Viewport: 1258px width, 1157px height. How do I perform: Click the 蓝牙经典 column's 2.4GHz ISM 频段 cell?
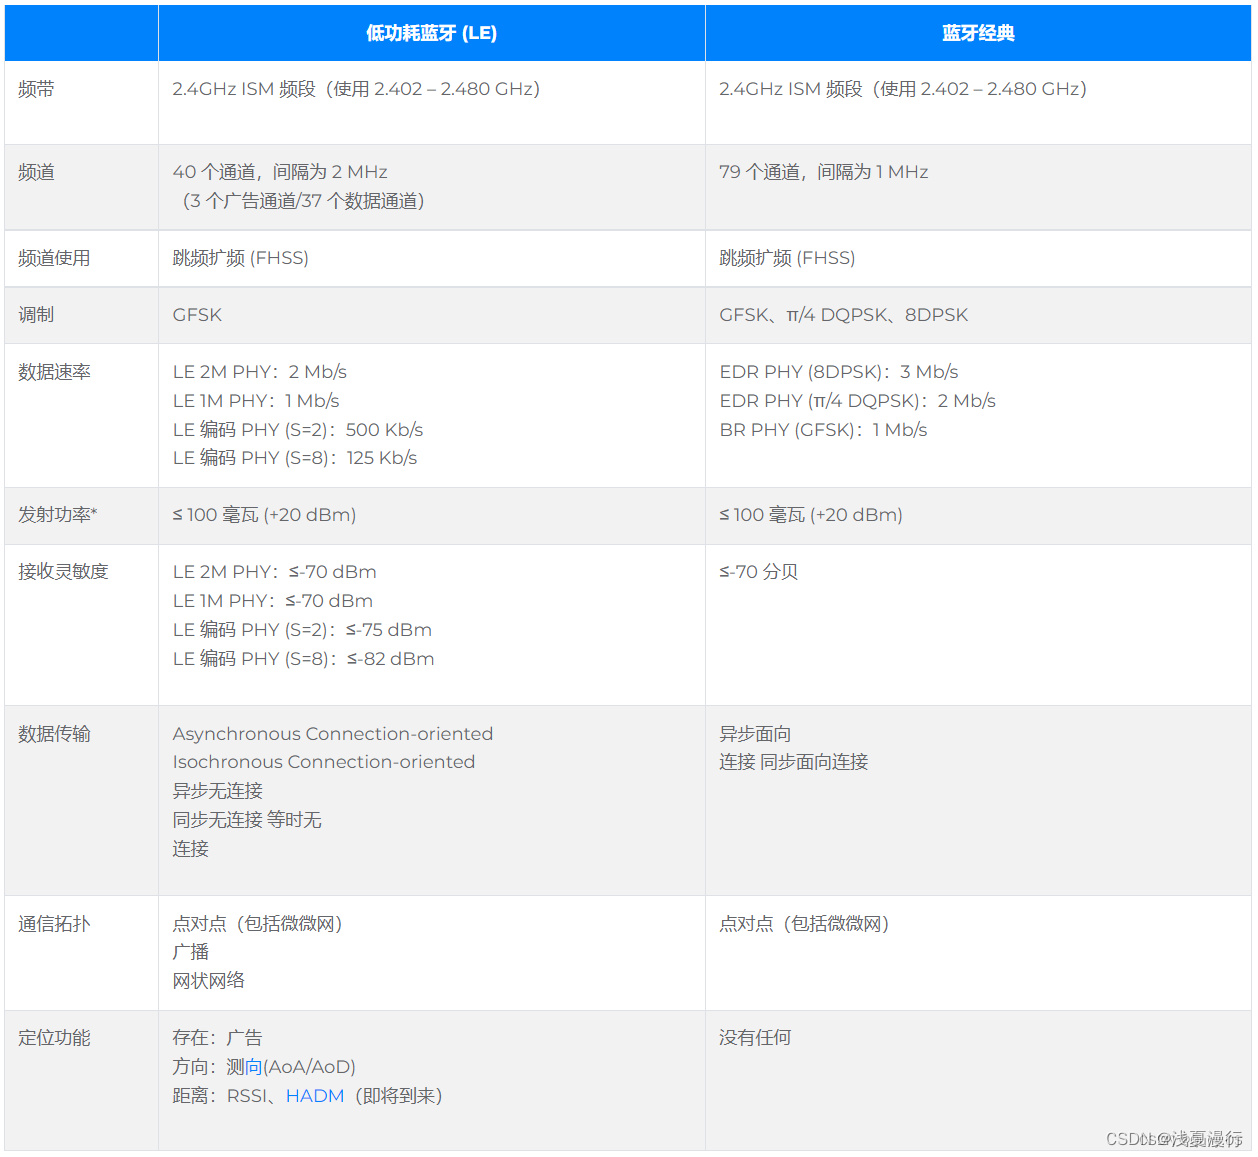[903, 89]
